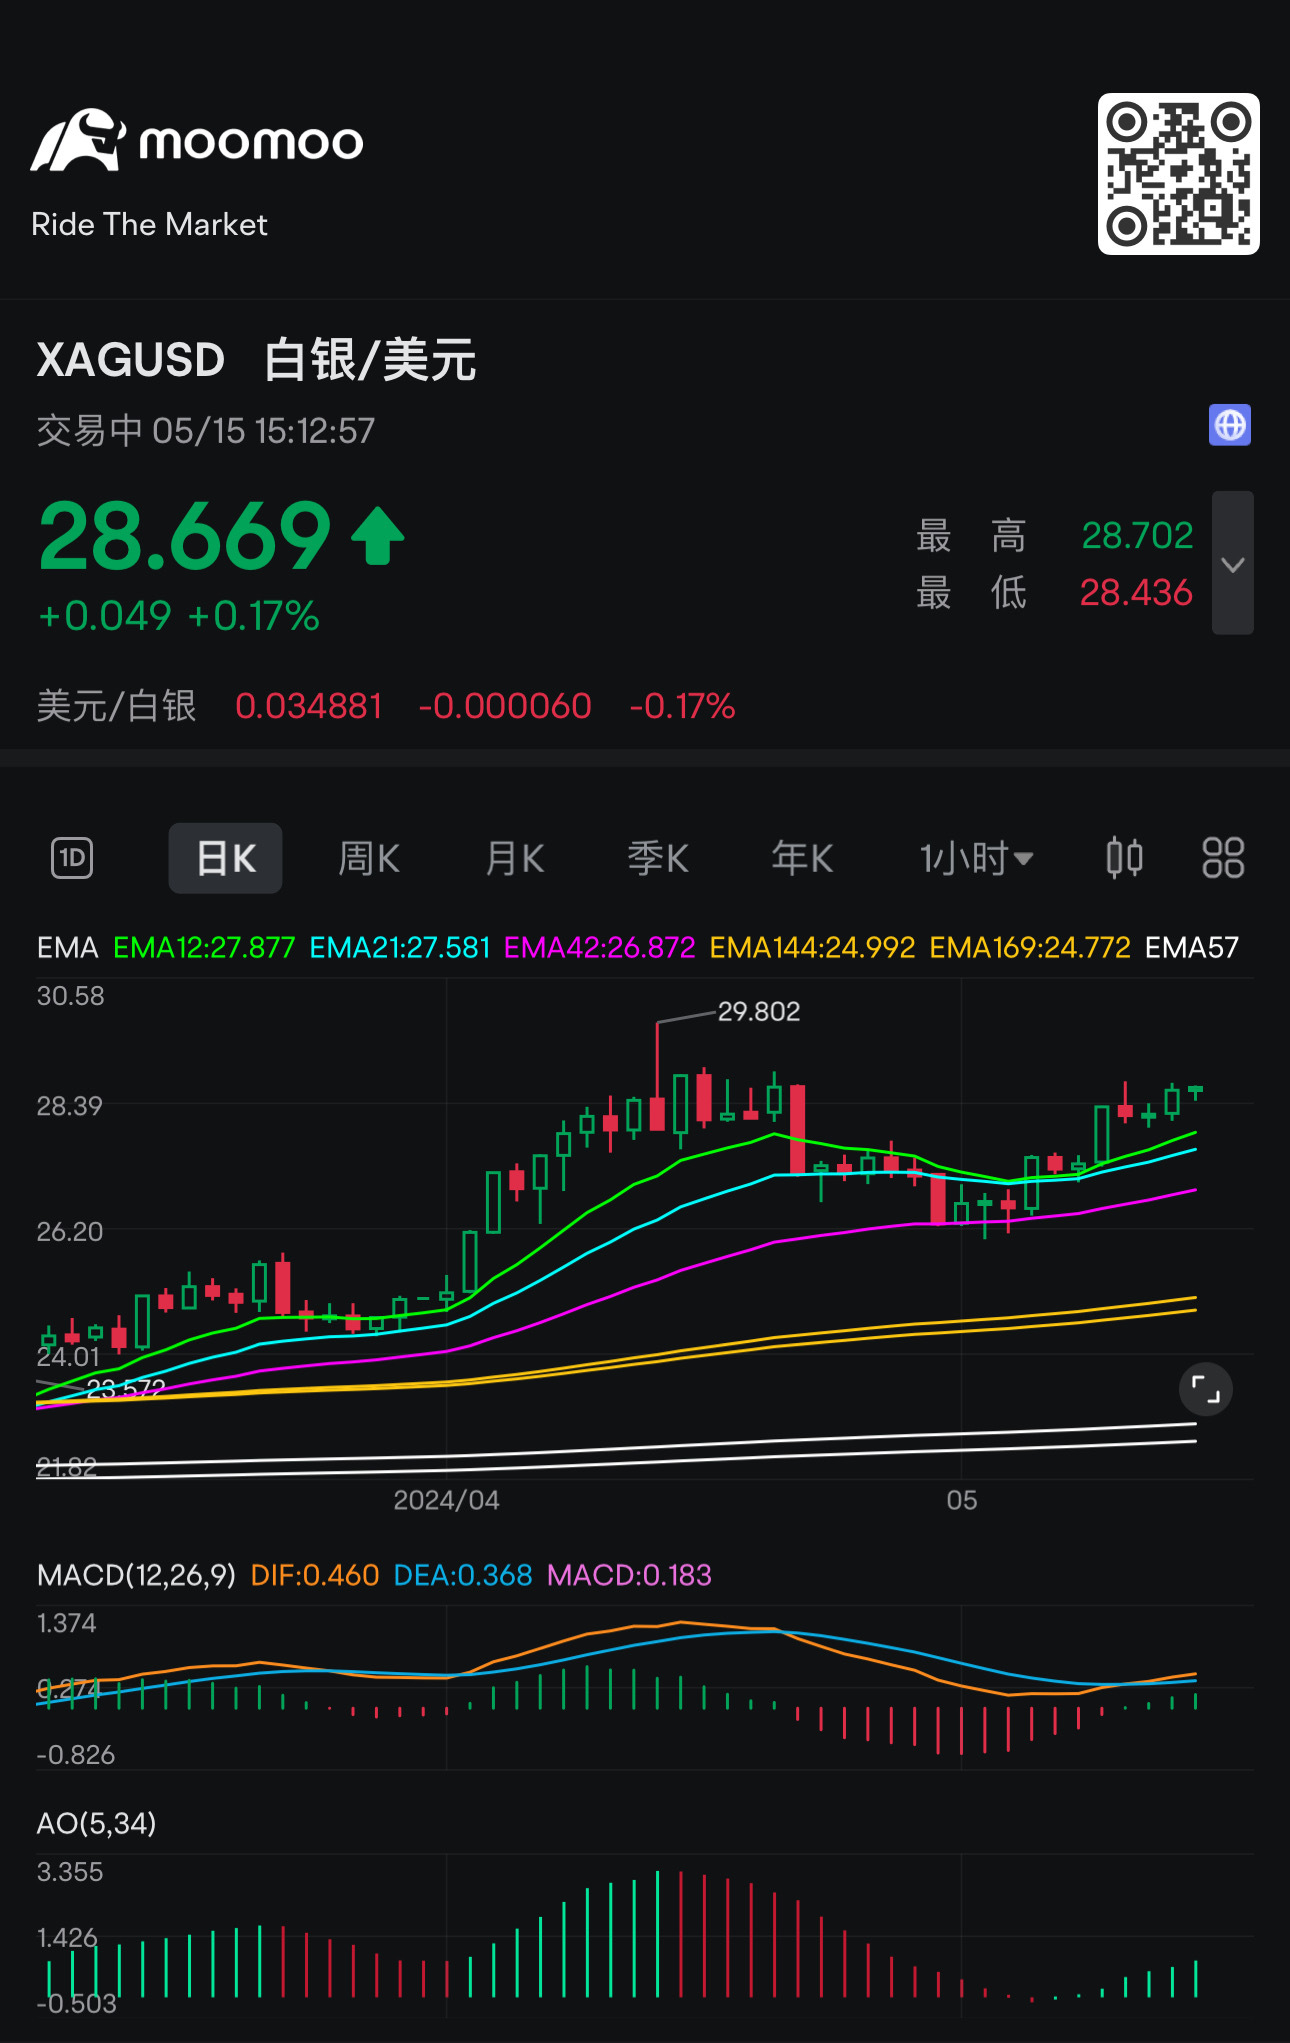The height and width of the screenshot is (2043, 1290).
Task: Tap the 1.374 MACD axis label
Action: tap(67, 1623)
